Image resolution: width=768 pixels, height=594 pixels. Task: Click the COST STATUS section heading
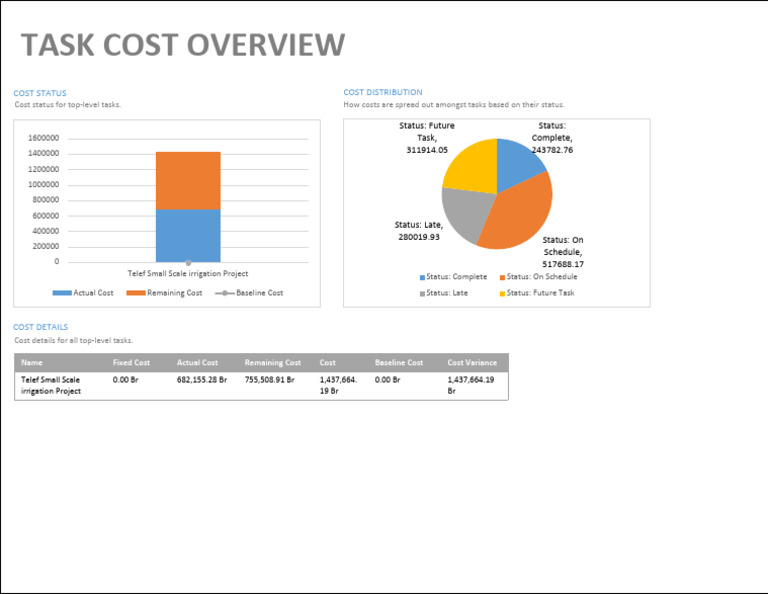(x=40, y=93)
